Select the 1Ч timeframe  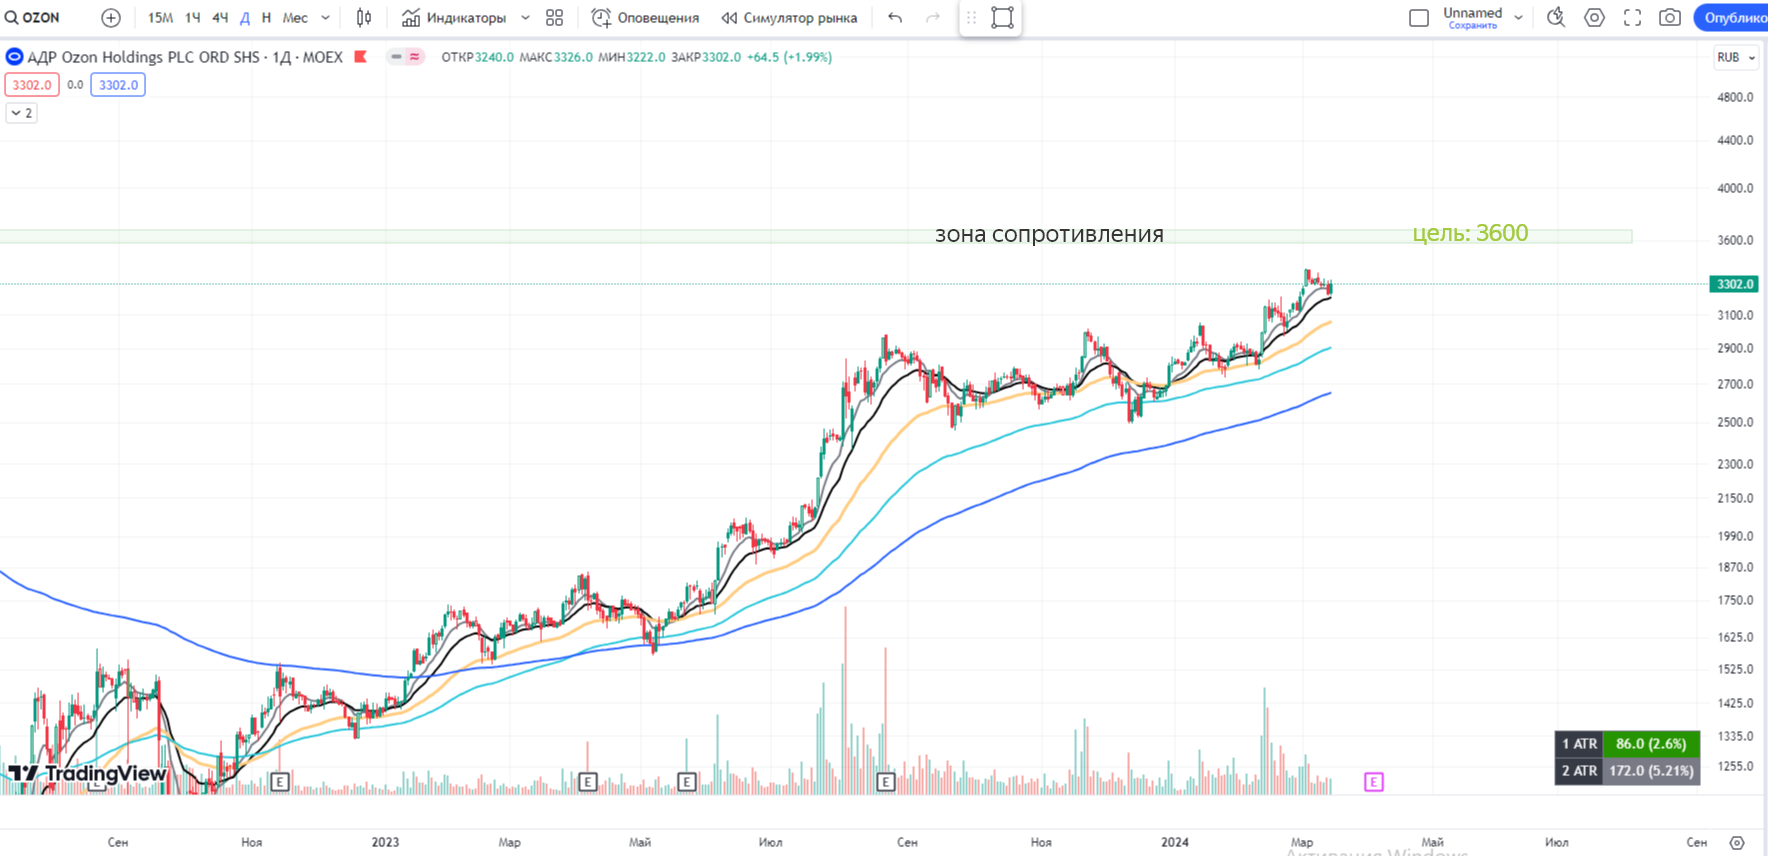(x=193, y=18)
